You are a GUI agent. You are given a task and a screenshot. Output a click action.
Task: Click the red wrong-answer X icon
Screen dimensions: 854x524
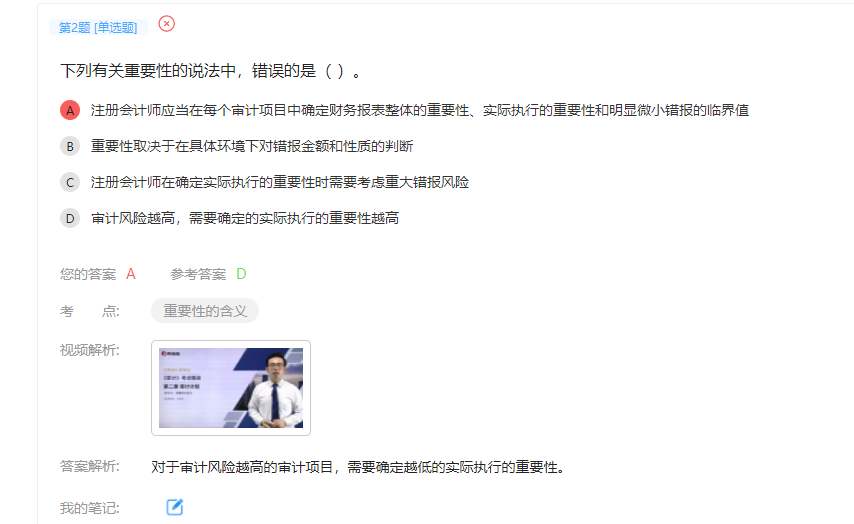click(x=167, y=24)
